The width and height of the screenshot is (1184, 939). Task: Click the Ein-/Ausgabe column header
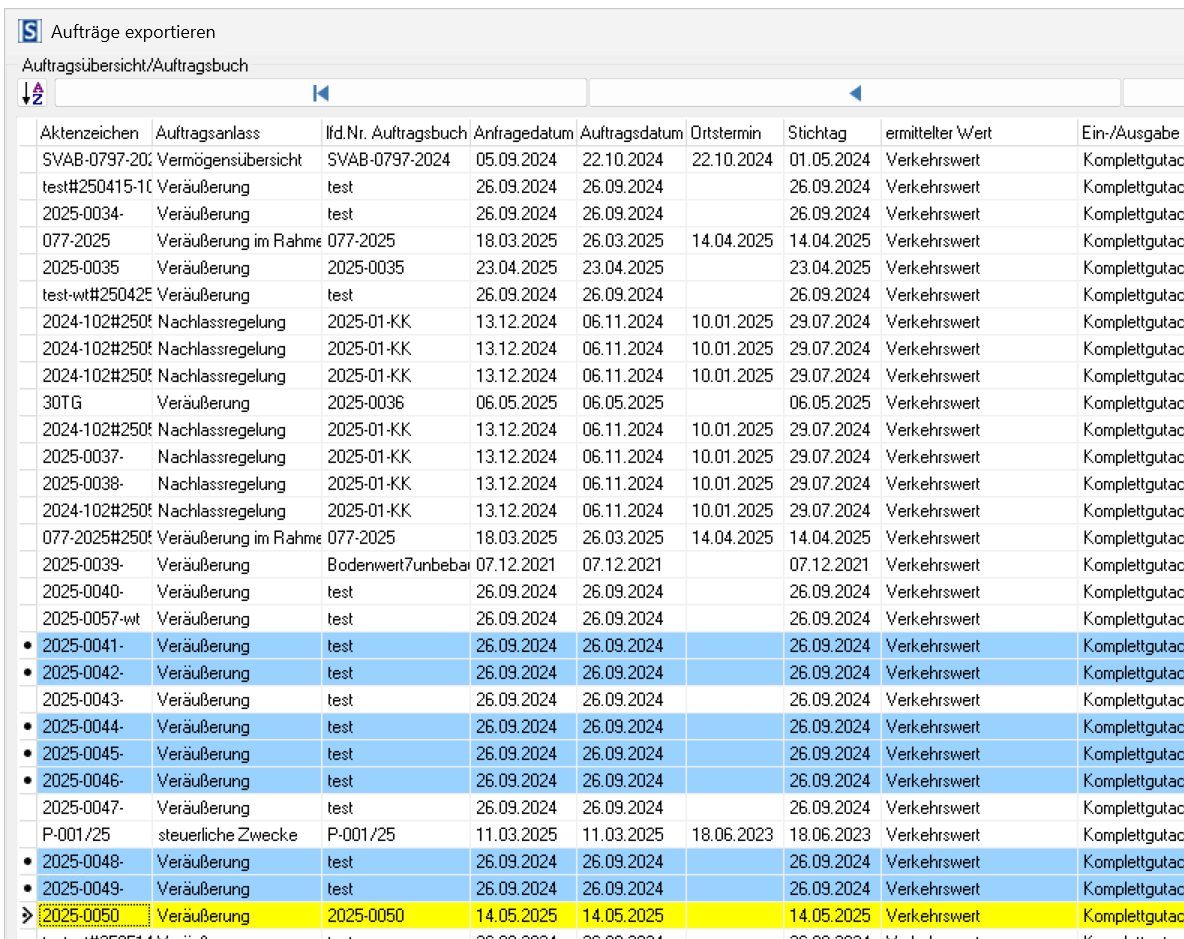coord(1131,133)
